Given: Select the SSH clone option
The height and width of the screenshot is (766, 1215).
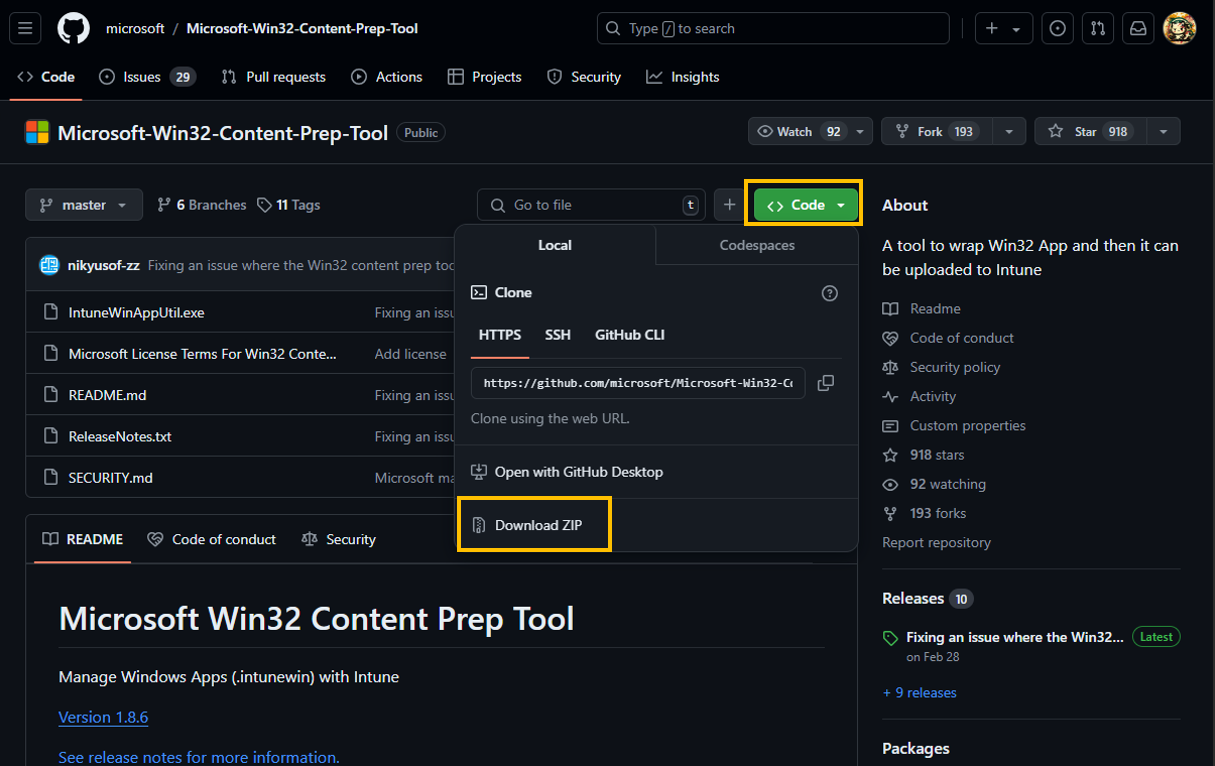Looking at the screenshot, I should coord(558,335).
